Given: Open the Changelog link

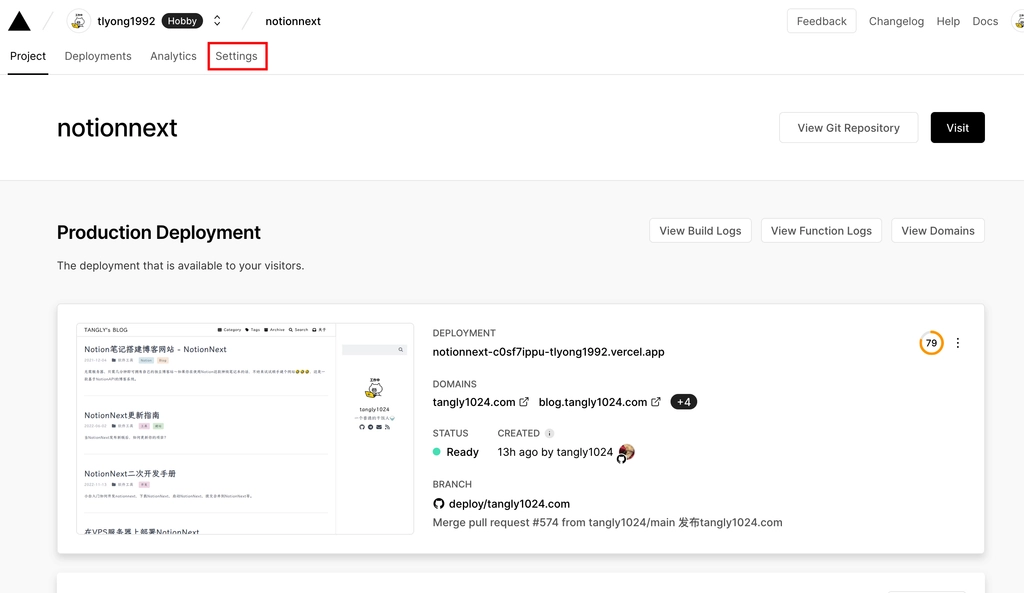Looking at the screenshot, I should 896,21.
